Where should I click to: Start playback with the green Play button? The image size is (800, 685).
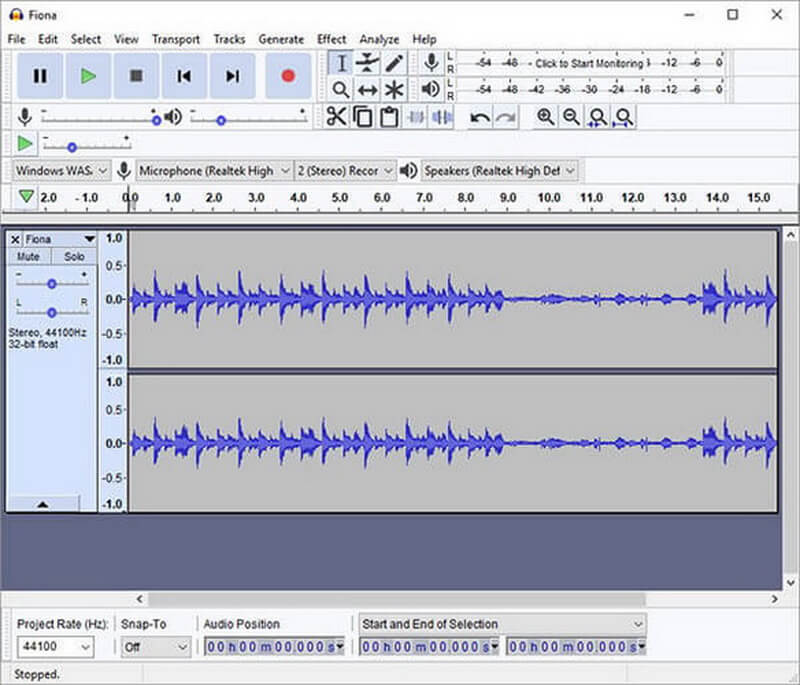pyautogui.click(x=88, y=76)
